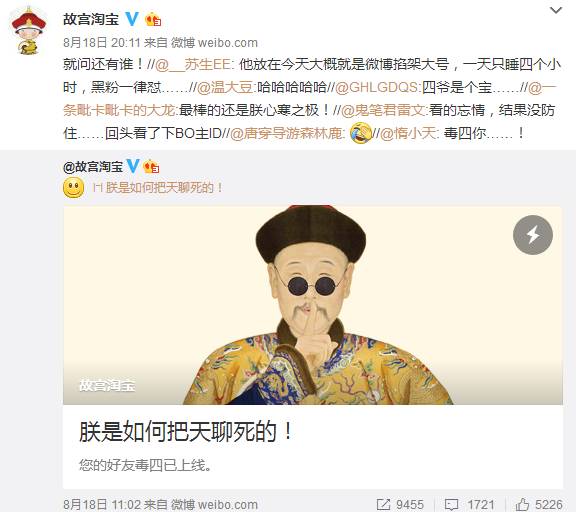Click the smiley face emoji in the reposted post
The image size is (576, 512).
pos(73,187)
